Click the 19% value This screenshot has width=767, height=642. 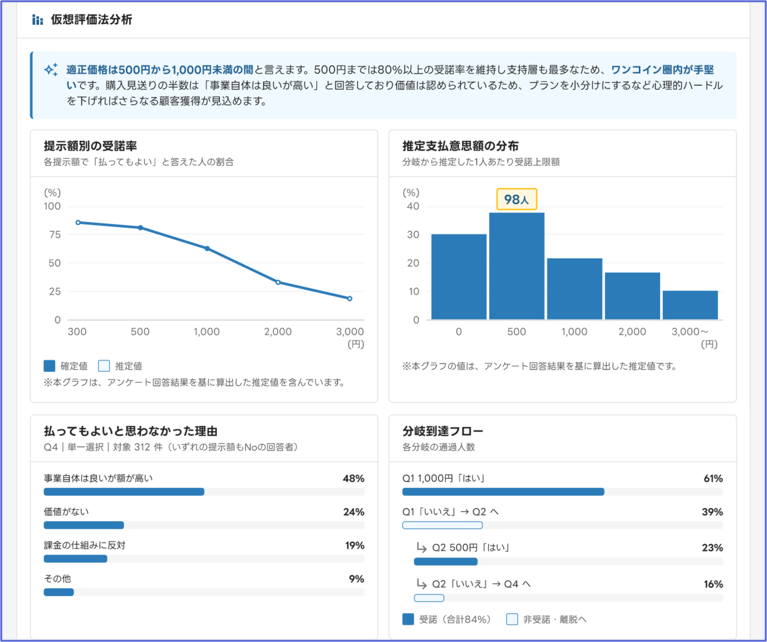pos(355,545)
